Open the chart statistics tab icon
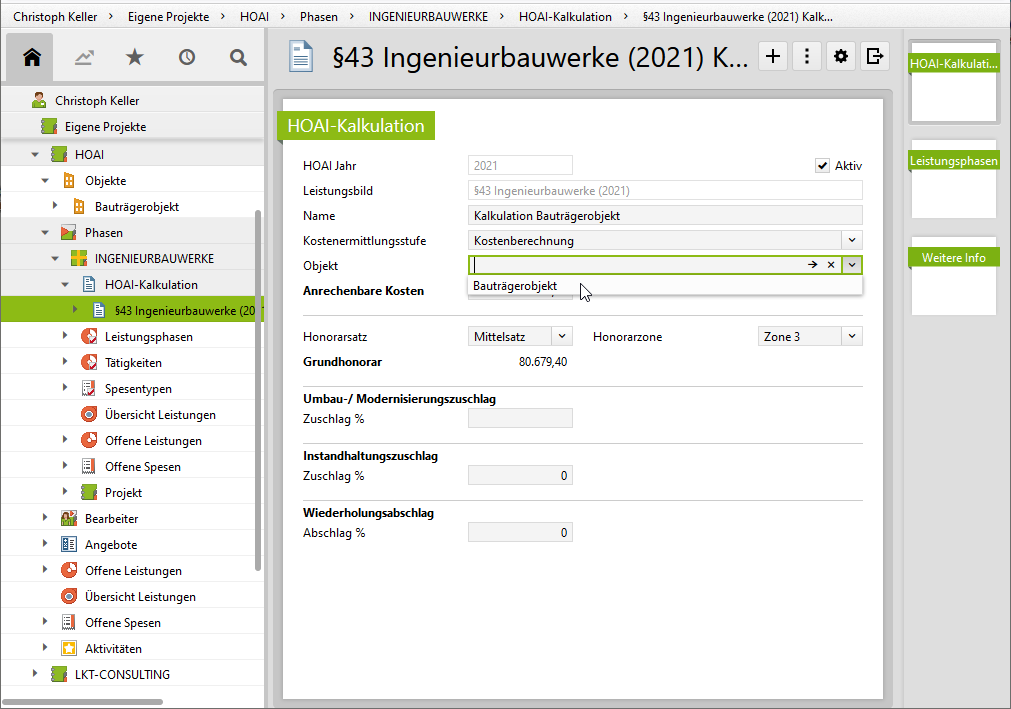 click(84, 57)
